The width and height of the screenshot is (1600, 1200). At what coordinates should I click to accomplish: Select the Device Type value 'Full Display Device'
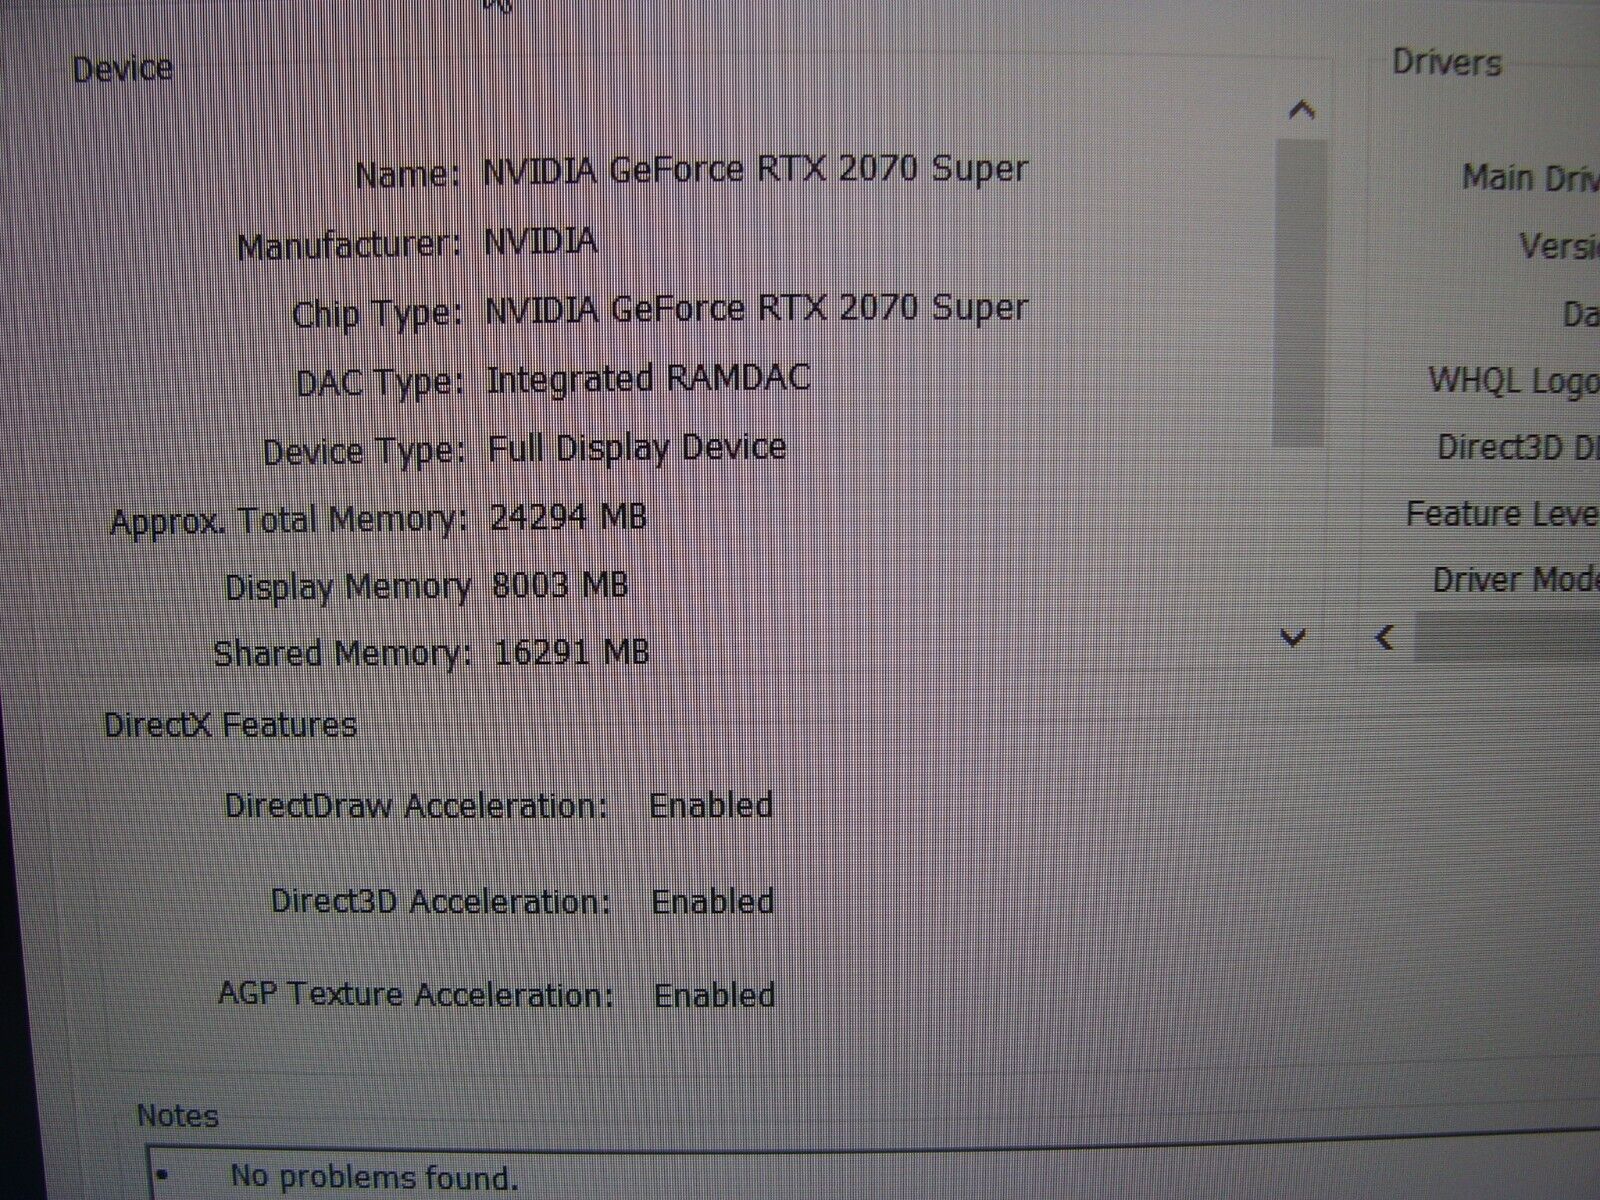(637, 447)
